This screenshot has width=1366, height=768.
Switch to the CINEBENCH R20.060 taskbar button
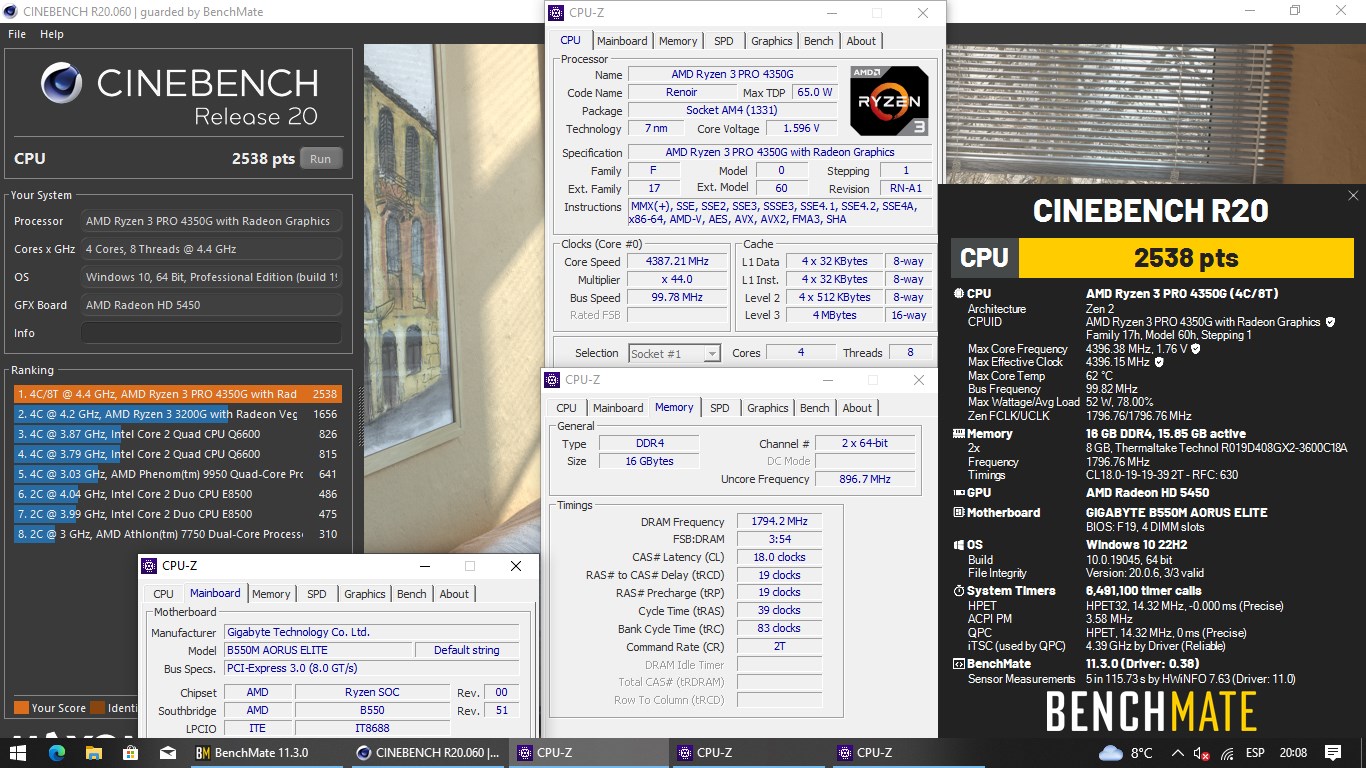(428, 752)
